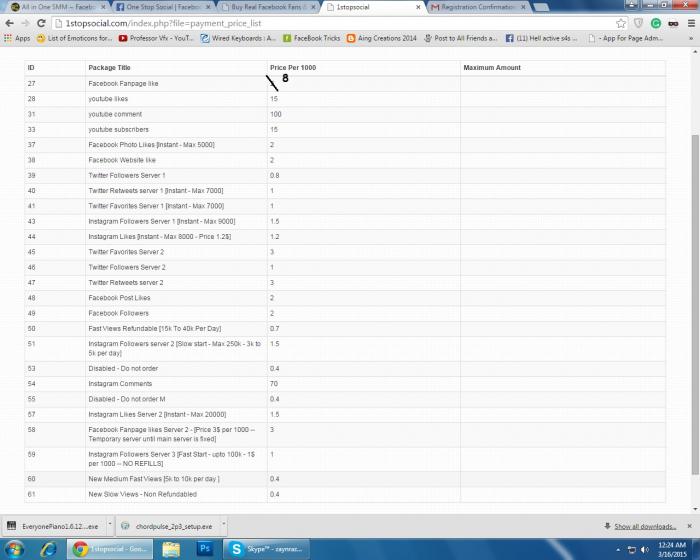The image size is (700, 560).
Task: Select the Facebook Website like row title
Action: tap(122, 160)
